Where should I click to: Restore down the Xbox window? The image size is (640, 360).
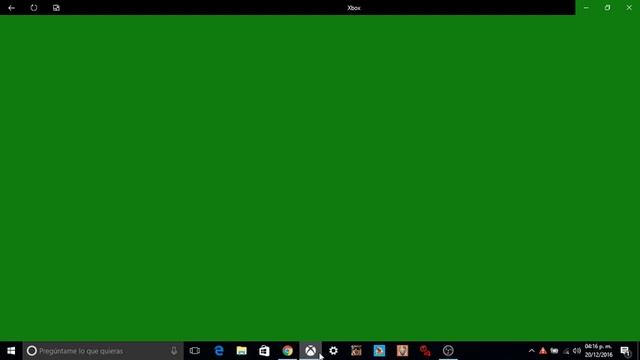(x=608, y=8)
